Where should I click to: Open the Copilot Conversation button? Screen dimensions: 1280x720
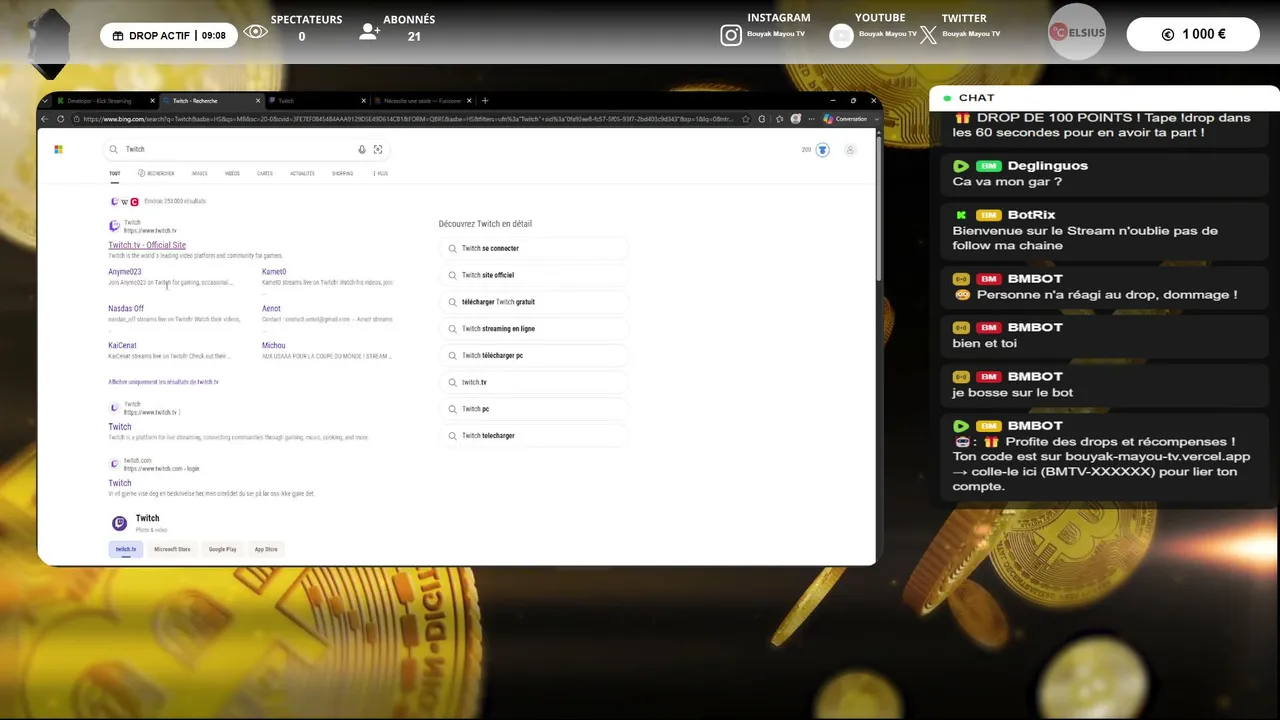click(845, 119)
